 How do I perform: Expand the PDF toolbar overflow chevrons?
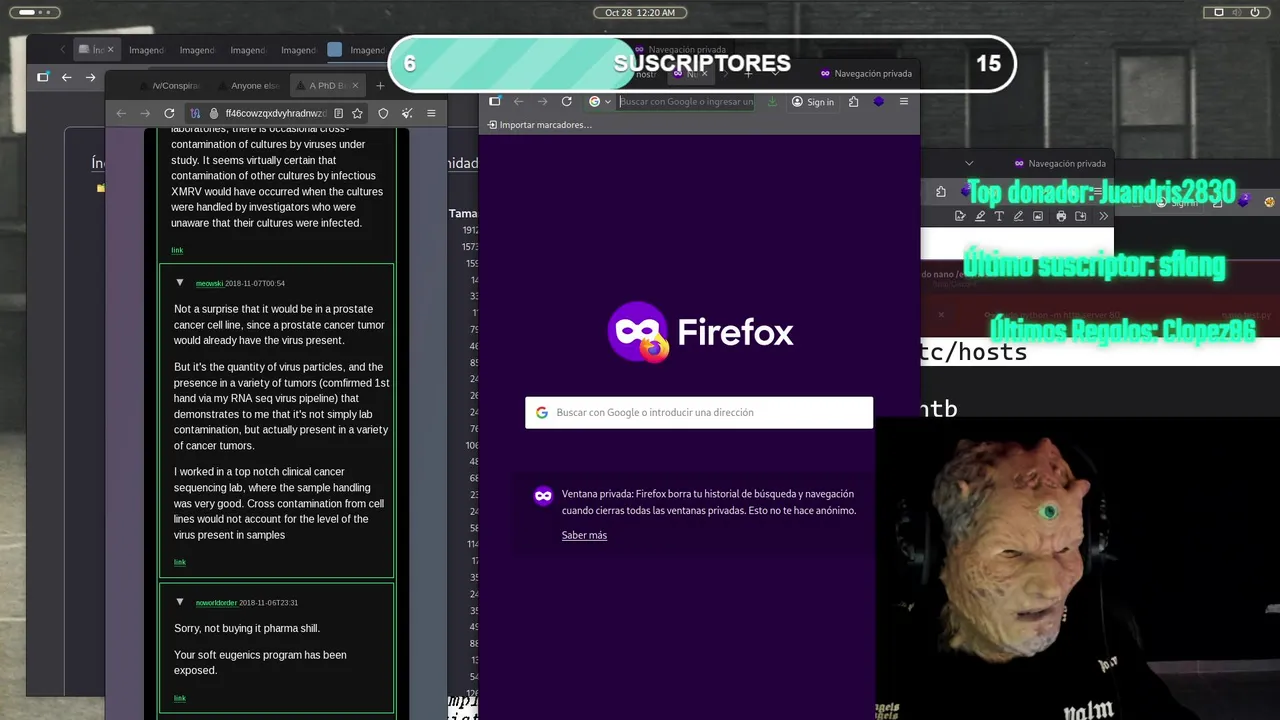coord(1103,216)
